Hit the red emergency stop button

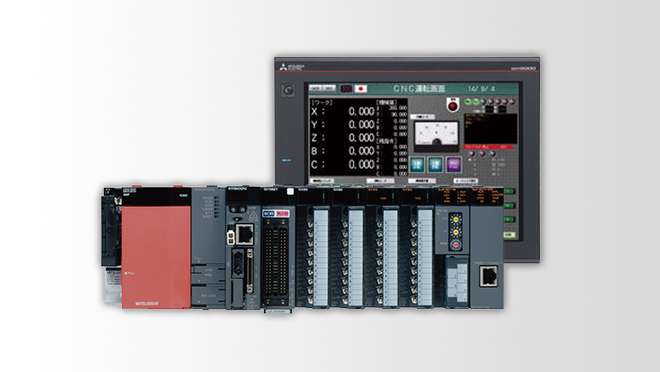[453, 105]
